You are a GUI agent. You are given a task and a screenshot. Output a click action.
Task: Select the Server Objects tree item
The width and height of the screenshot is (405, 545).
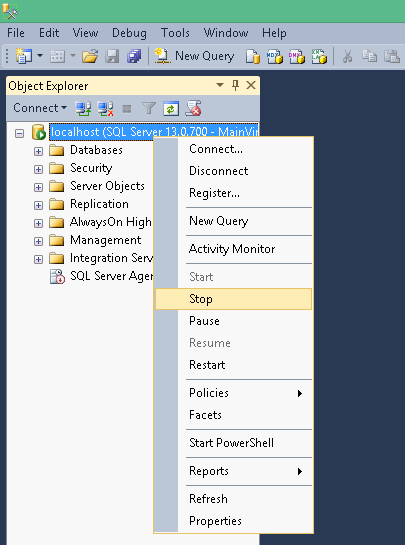[x=107, y=186]
